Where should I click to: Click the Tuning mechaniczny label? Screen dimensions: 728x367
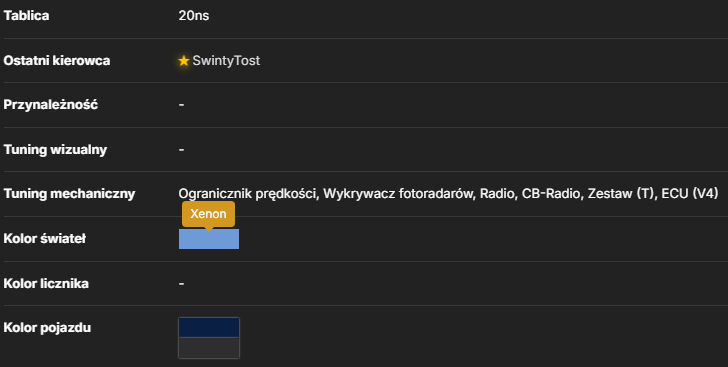pos(69,194)
